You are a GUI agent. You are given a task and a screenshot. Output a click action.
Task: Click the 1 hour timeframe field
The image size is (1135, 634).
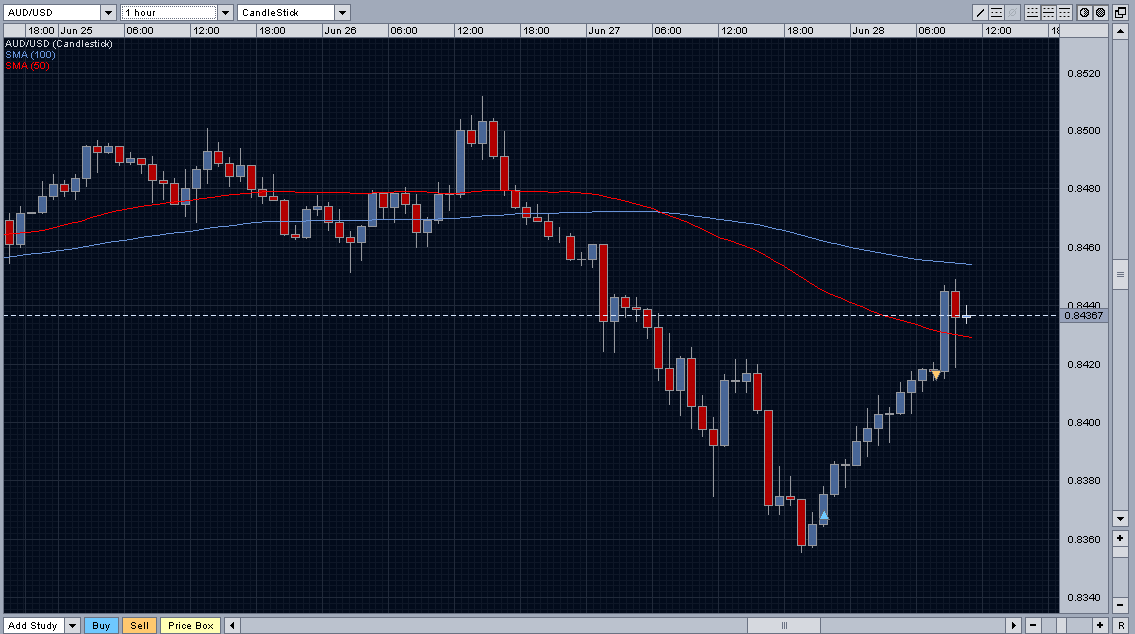pos(169,12)
